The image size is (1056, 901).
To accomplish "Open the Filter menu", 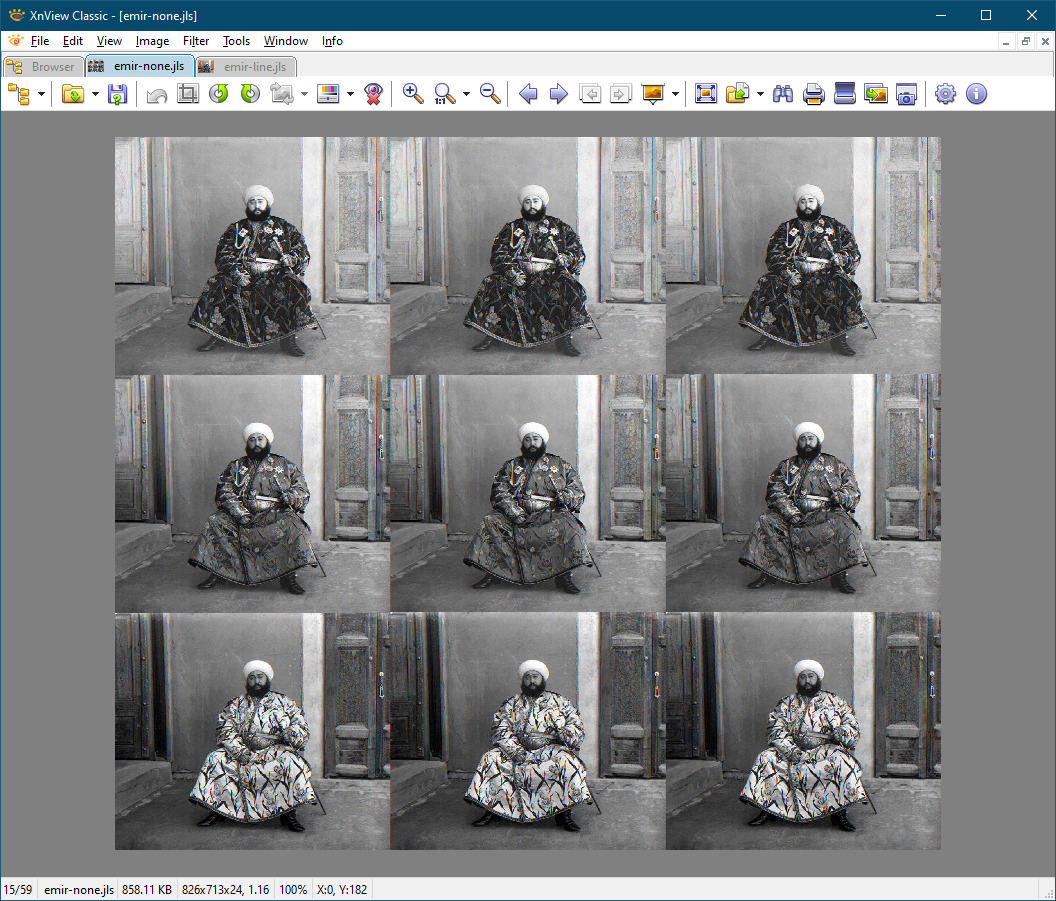I will point(196,41).
